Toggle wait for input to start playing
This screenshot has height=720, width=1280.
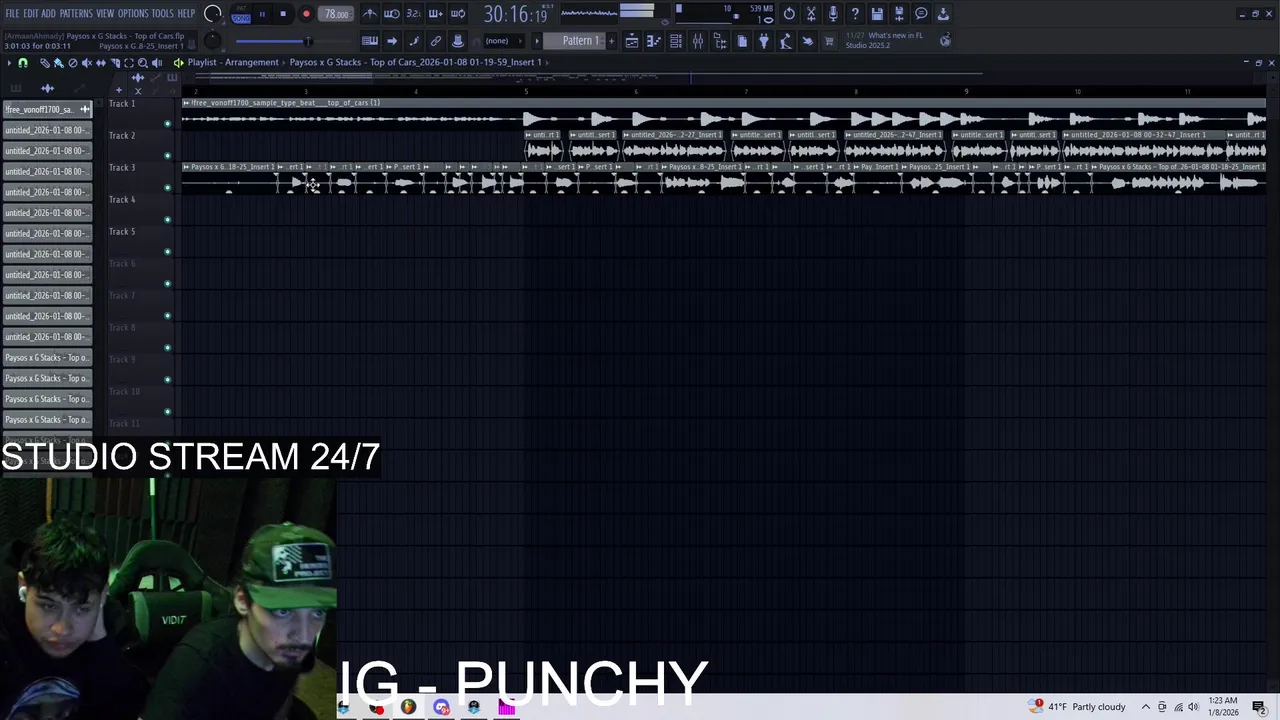point(391,14)
